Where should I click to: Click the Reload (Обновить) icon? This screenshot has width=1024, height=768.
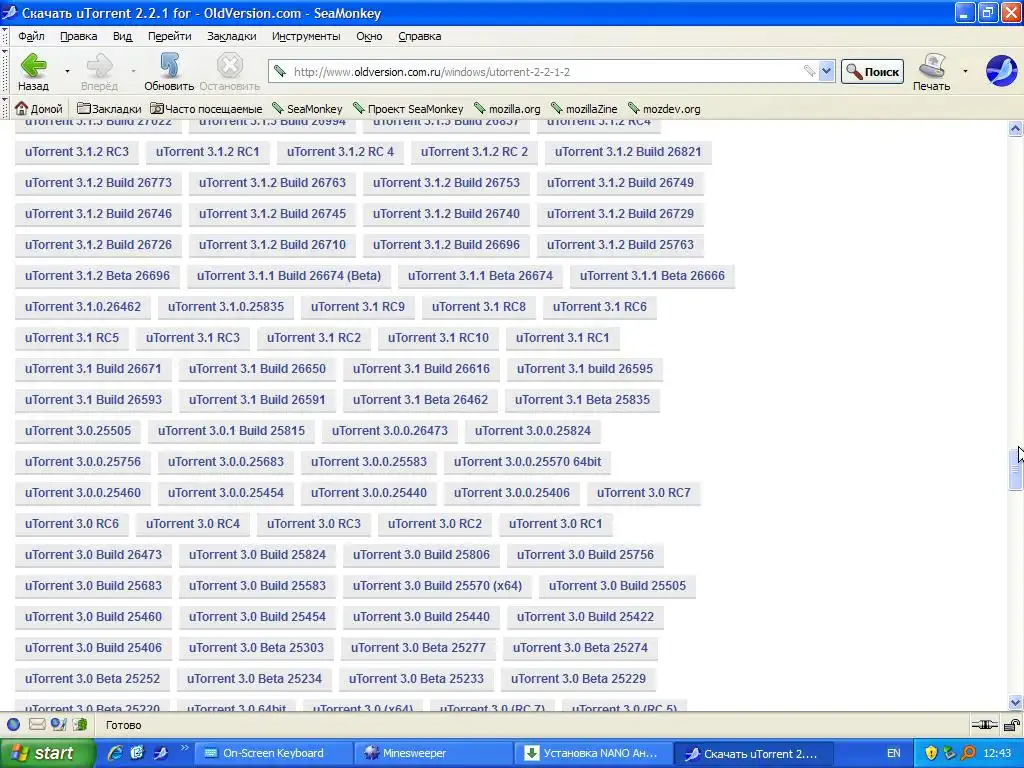click(x=169, y=66)
